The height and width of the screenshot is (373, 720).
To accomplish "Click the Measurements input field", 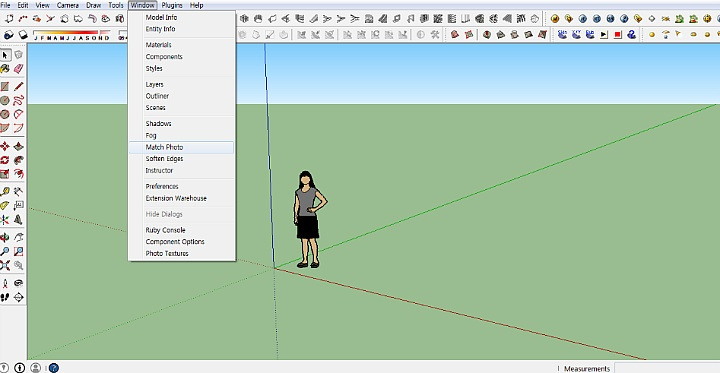I will point(667,368).
